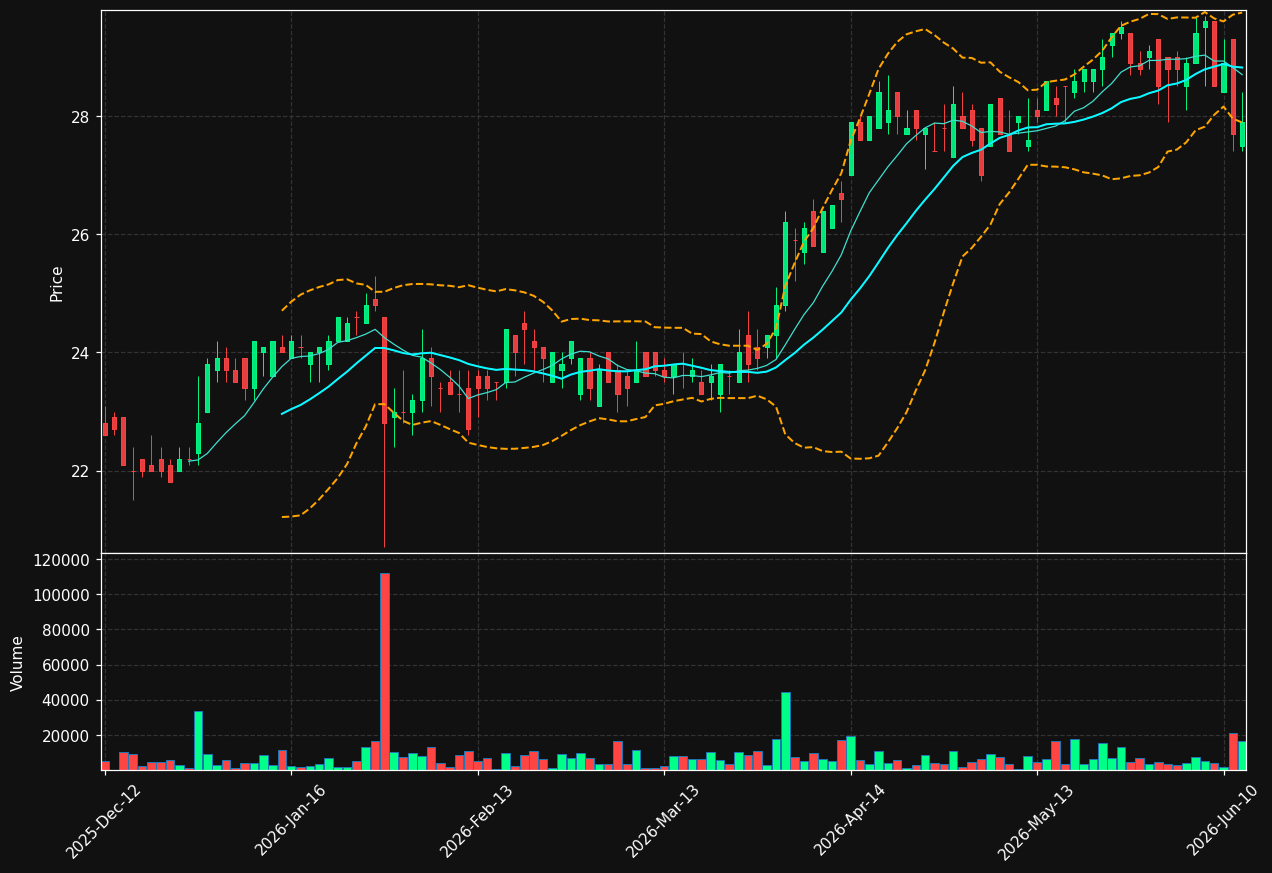The image size is (1272, 873).
Task: Select the 2026-Mar-13 date tick label
Action: (664, 821)
